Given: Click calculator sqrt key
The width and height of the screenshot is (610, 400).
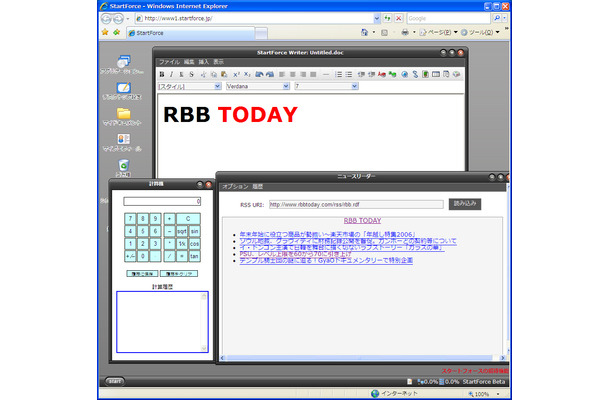Looking at the screenshot, I should 182,231.
